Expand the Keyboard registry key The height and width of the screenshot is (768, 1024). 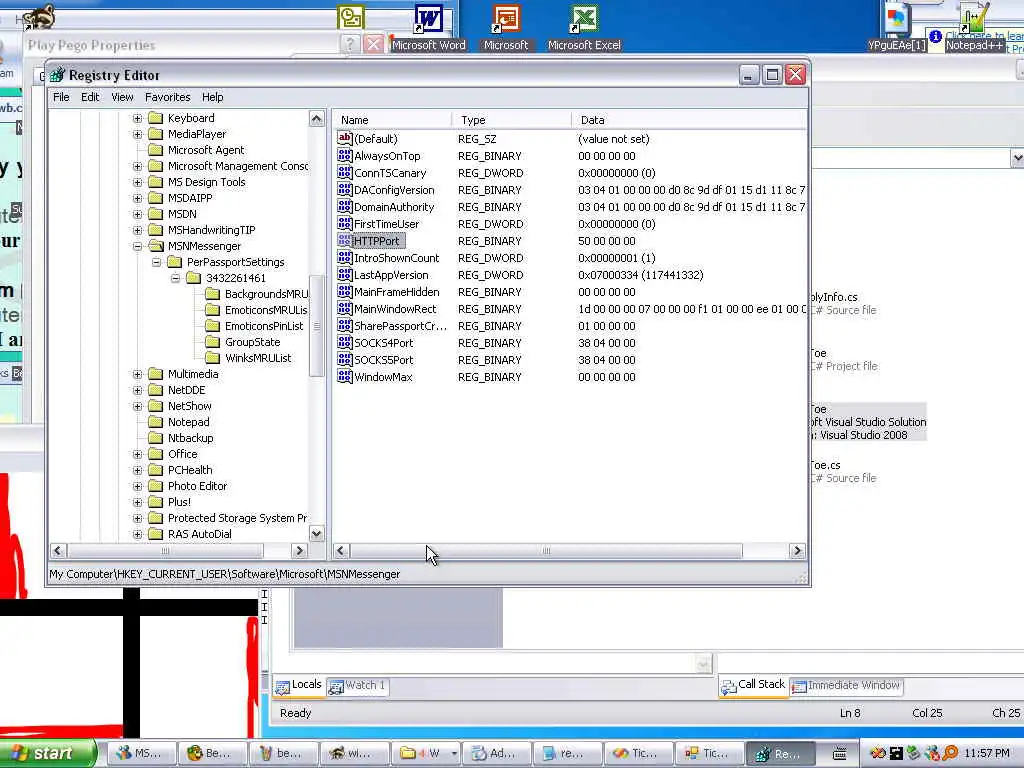137,118
